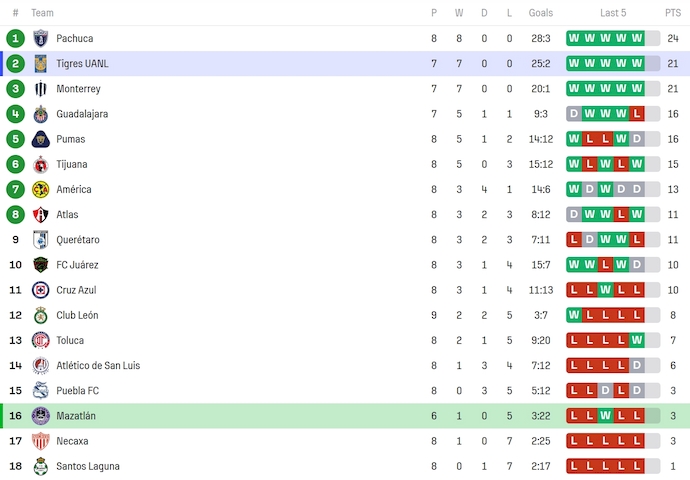Open the Mazatlán team link
This screenshot has width=690, height=480.
[x=76, y=416]
